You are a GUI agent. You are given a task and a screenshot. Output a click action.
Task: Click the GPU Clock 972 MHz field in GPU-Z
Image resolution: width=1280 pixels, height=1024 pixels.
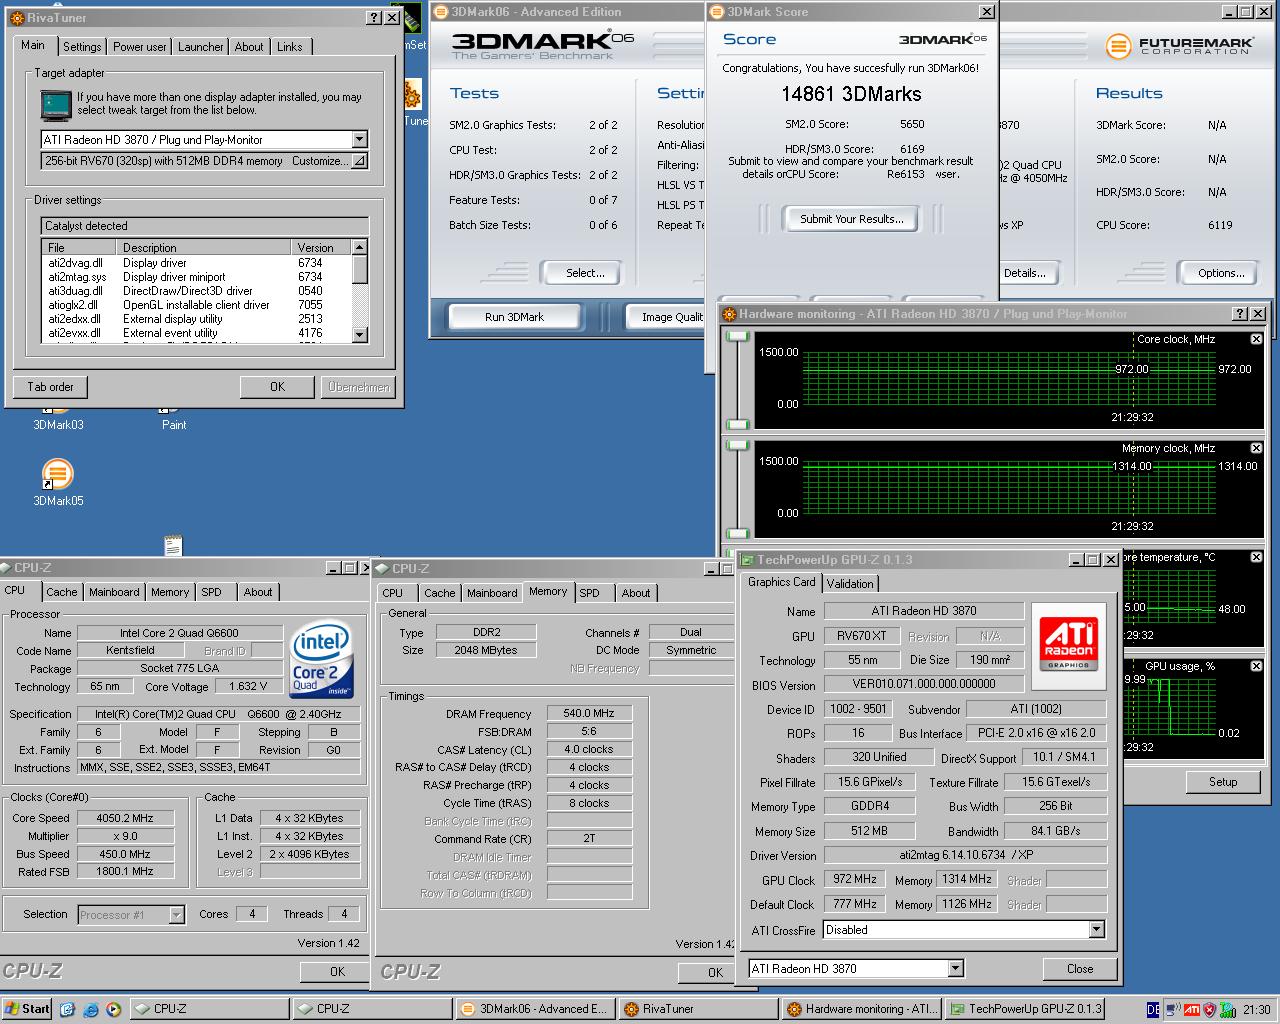[x=855, y=880]
